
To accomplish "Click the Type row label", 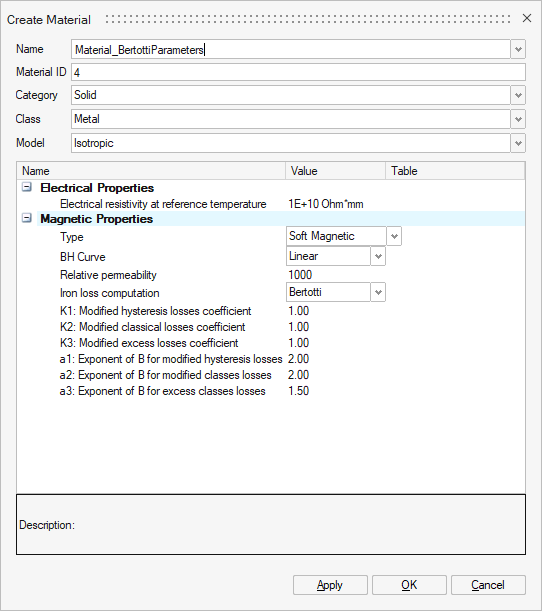I will pos(72,237).
